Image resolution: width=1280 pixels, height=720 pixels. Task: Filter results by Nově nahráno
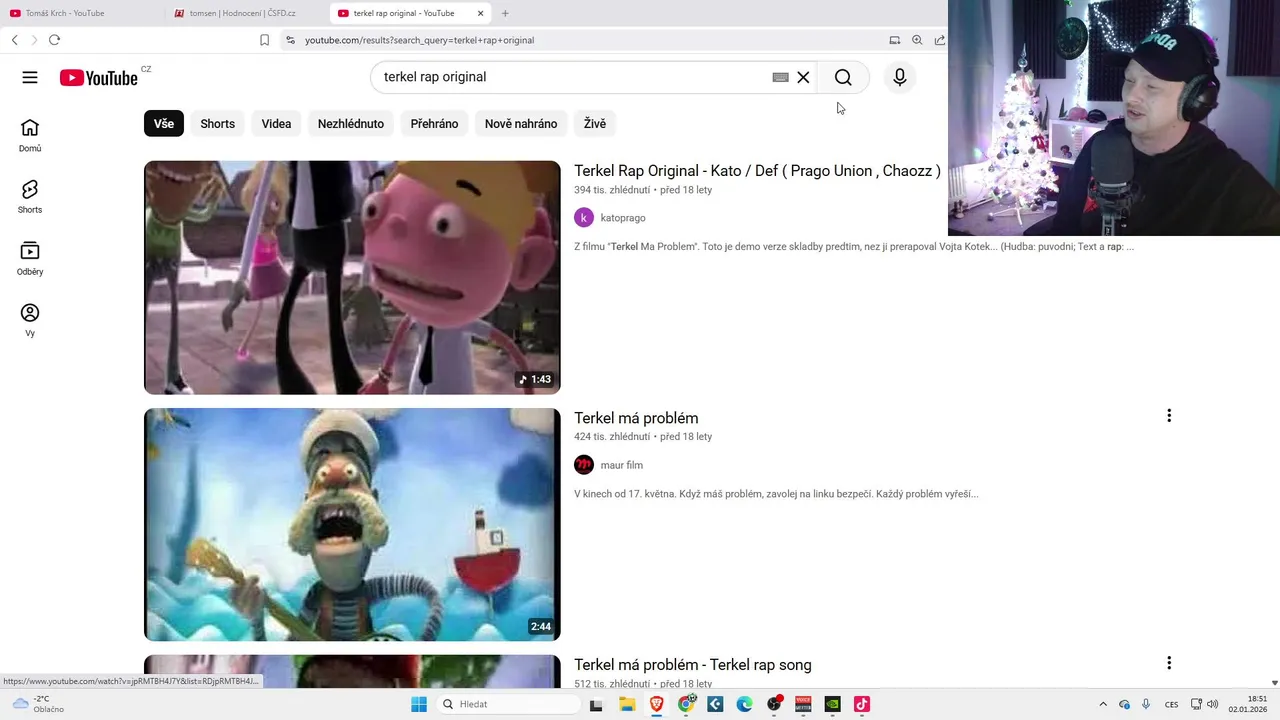click(x=521, y=124)
